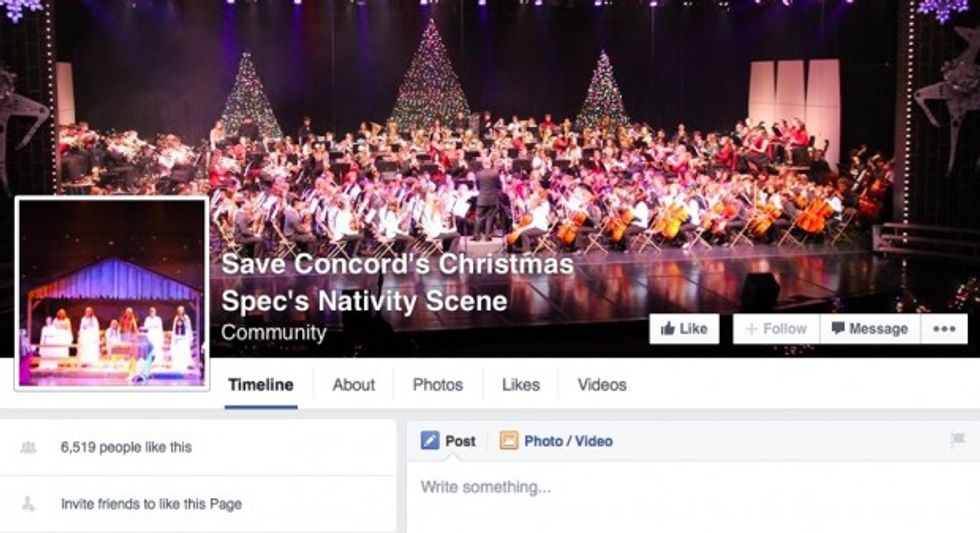Click the orange Photo / Video icon
This screenshot has height=533, width=980.
(509, 441)
